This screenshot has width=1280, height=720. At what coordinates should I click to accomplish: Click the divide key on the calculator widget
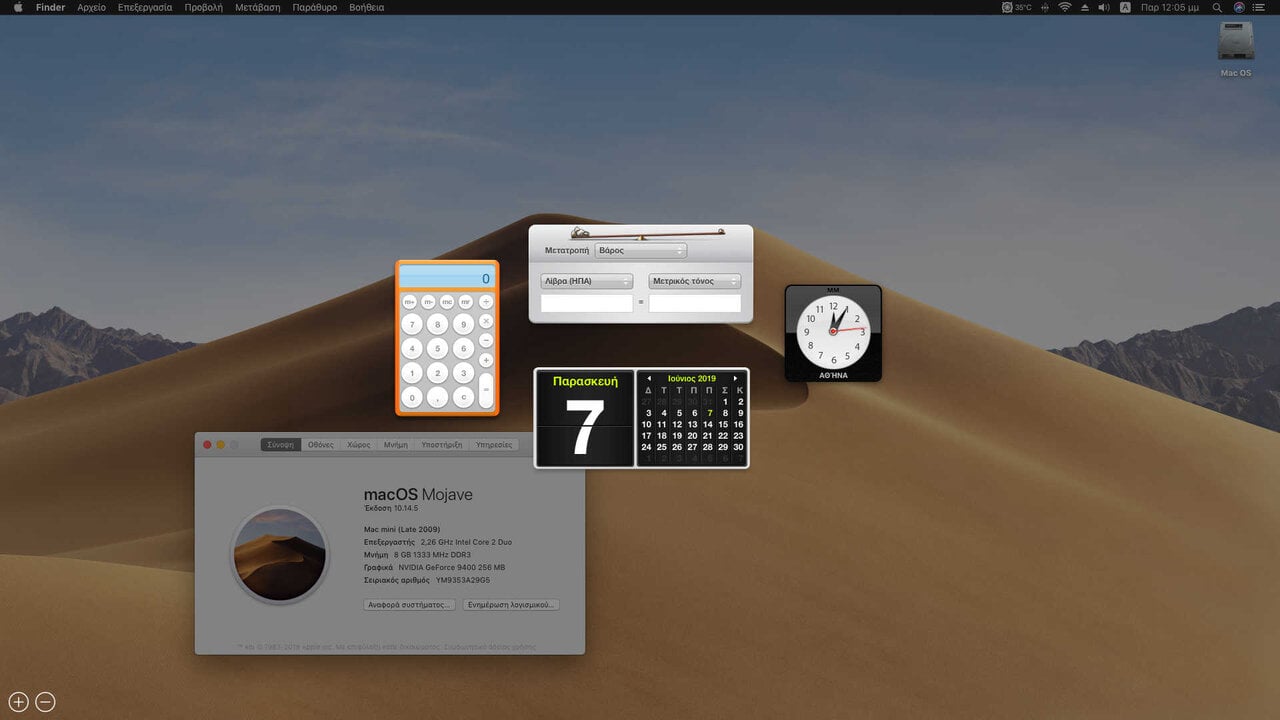[486, 302]
